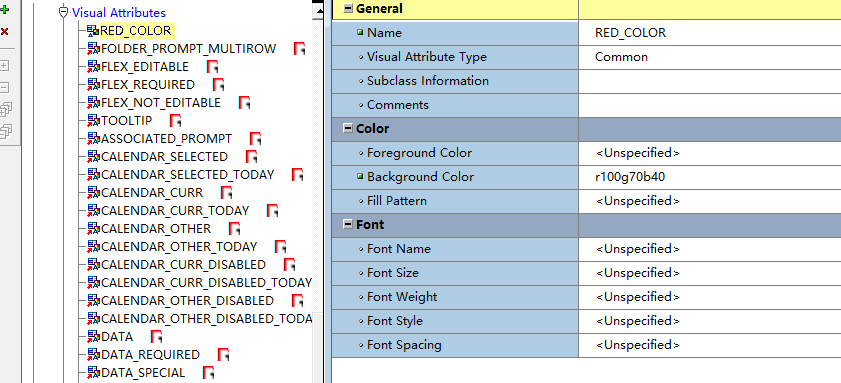Click the node icon beside DATA
This screenshot has width=841, height=383.
click(93, 337)
